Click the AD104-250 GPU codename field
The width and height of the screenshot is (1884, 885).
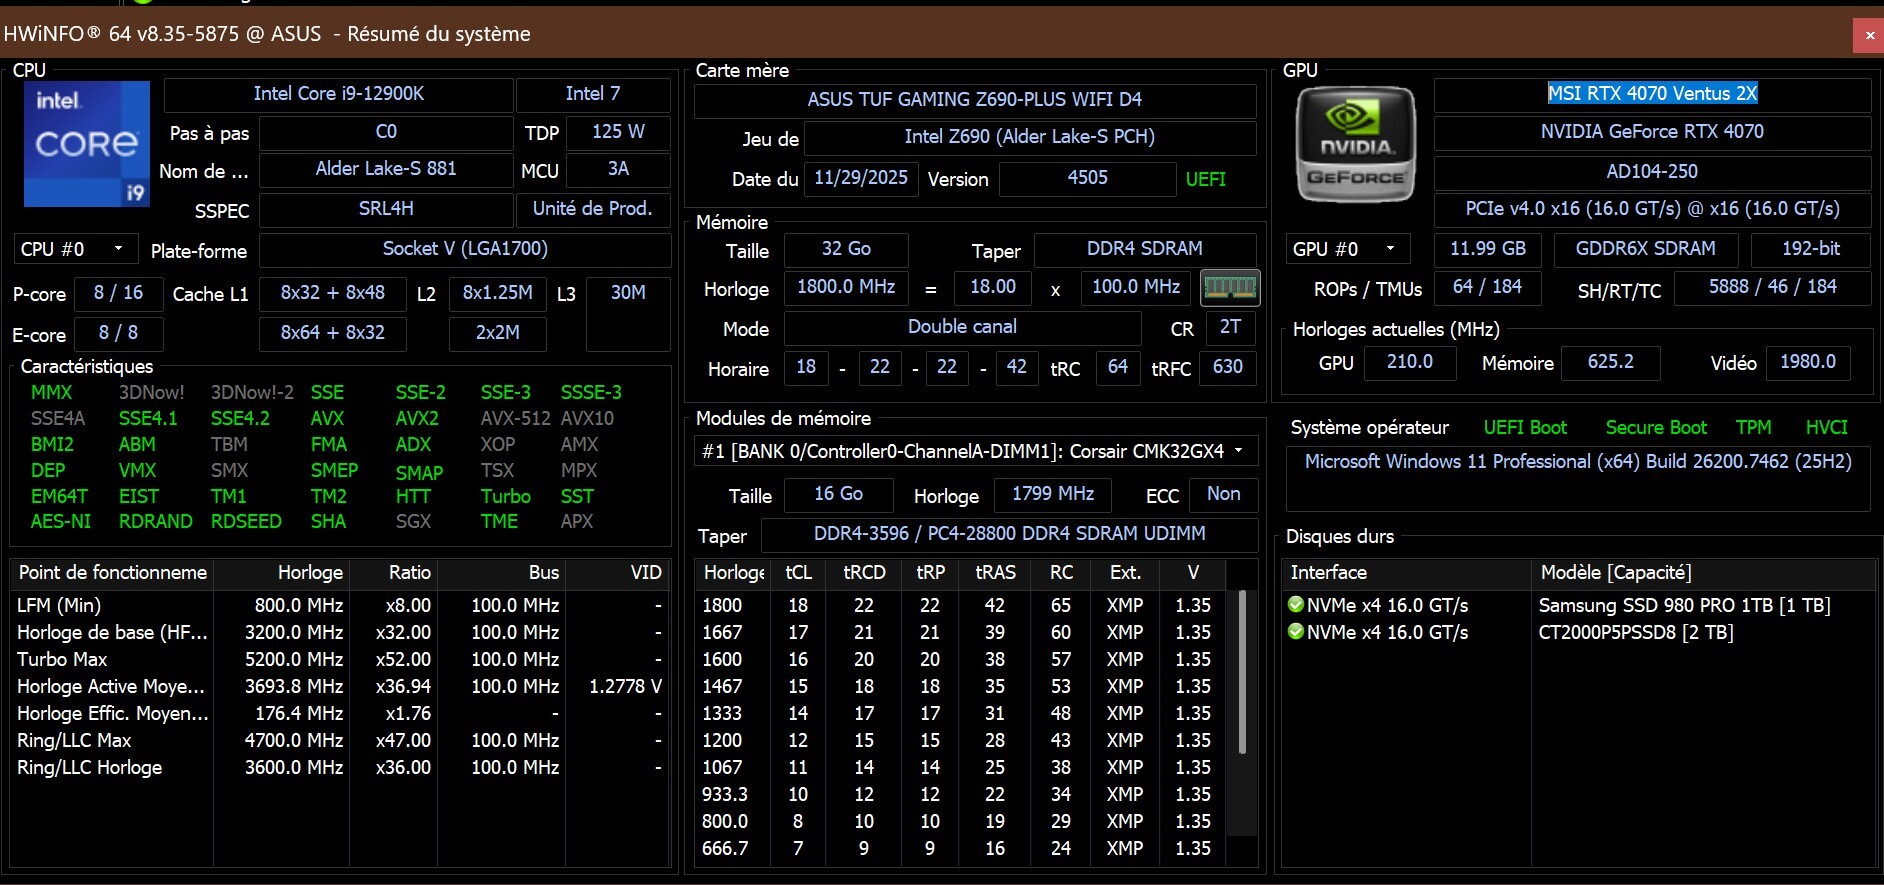1652,172
